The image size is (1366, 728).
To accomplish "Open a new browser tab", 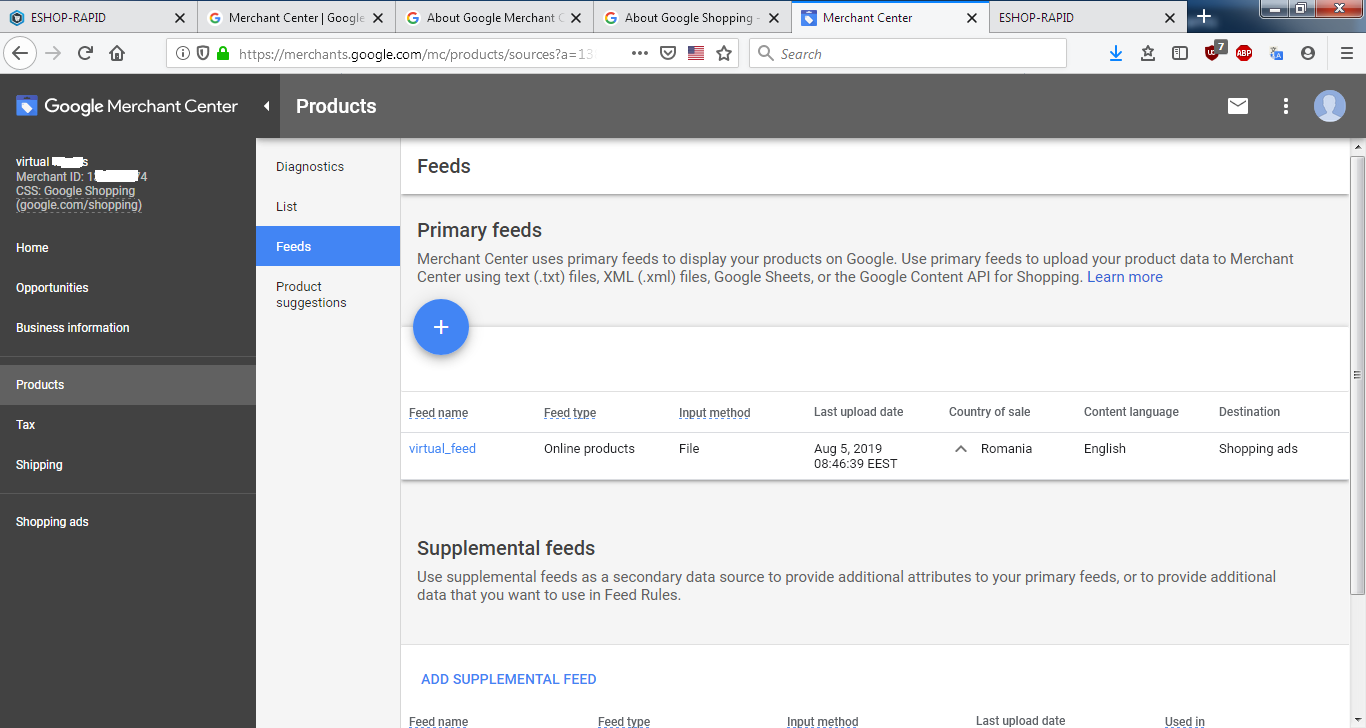I will 1204,16.
